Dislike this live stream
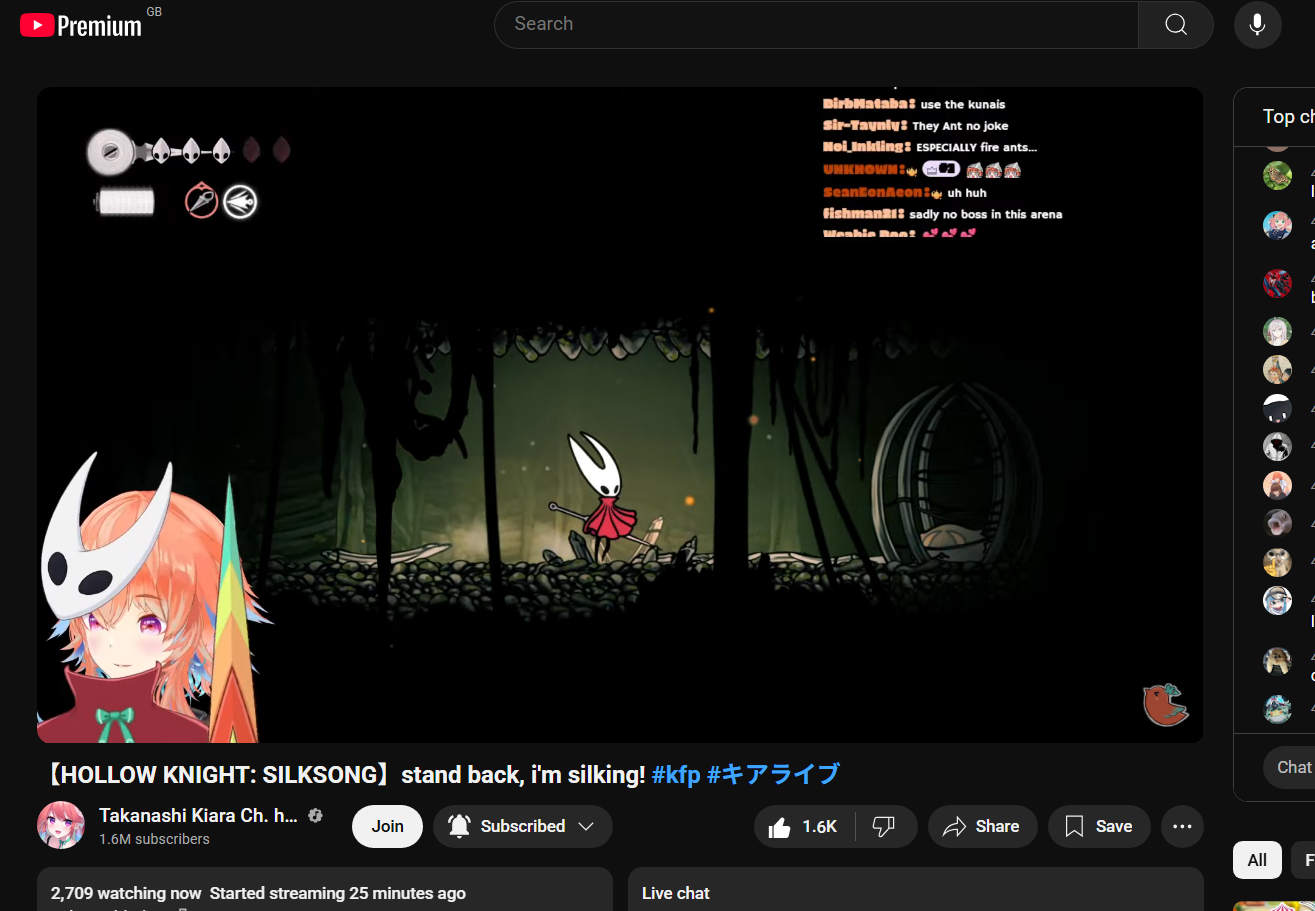 click(x=884, y=826)
